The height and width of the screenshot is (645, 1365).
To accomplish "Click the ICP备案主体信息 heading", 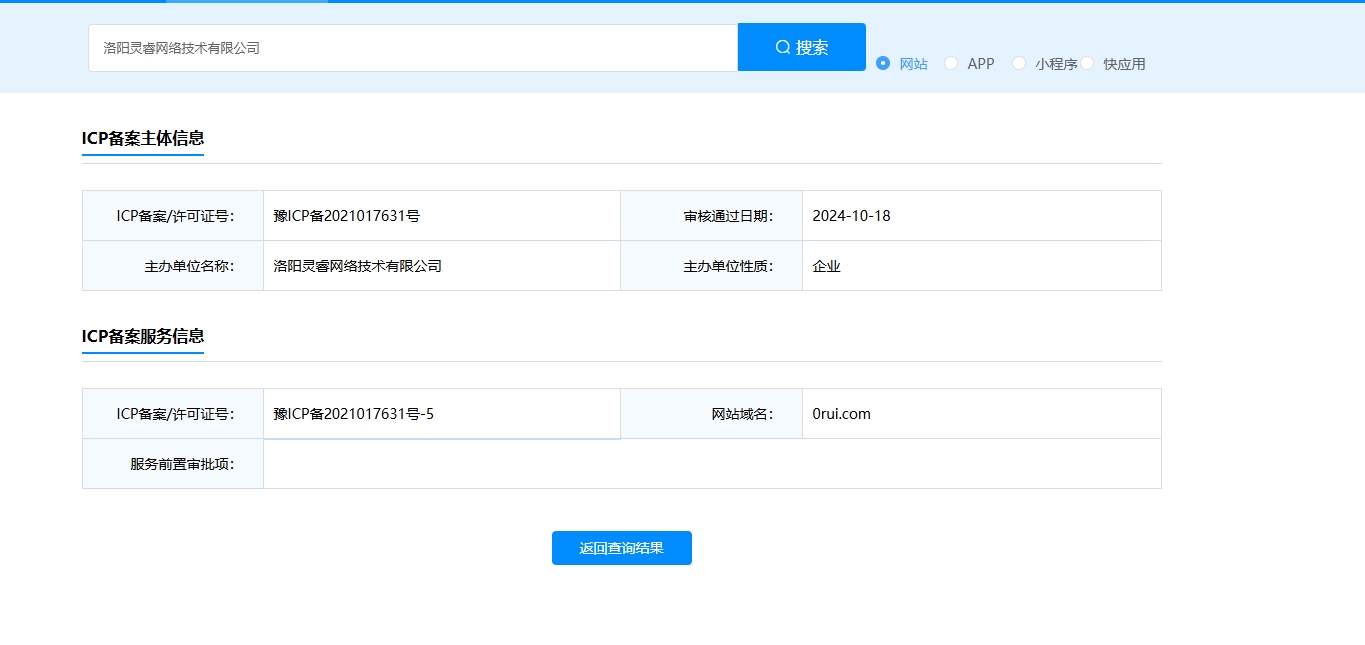I will tap(143, 138).
